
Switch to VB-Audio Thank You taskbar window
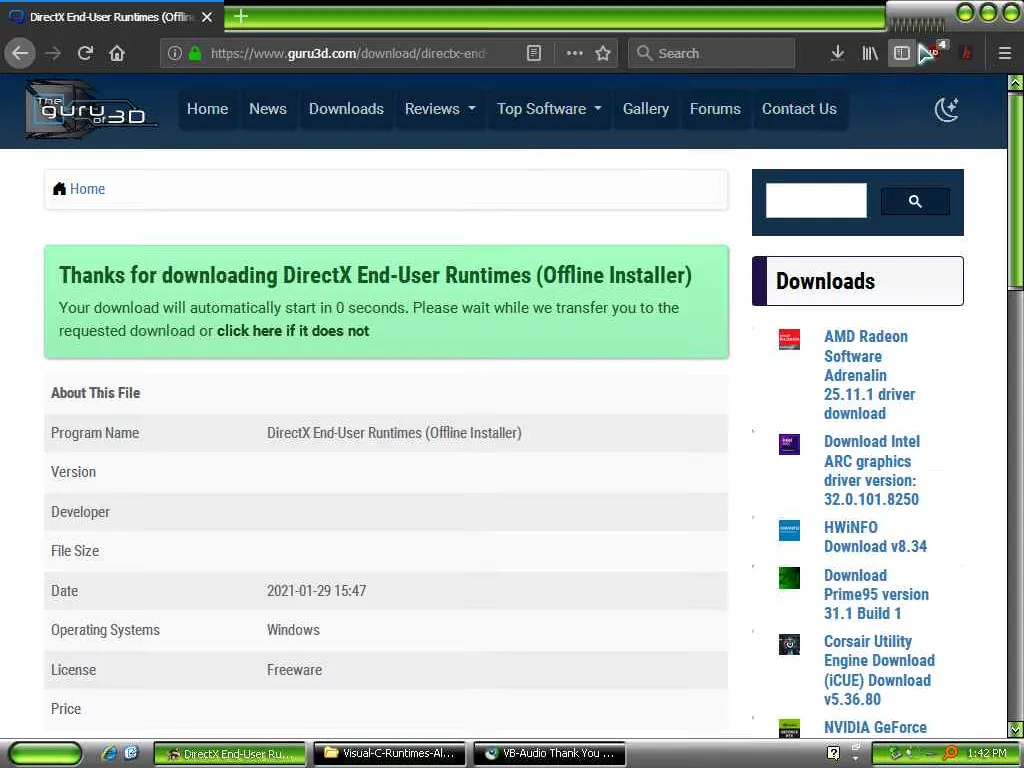coord(550,754)
